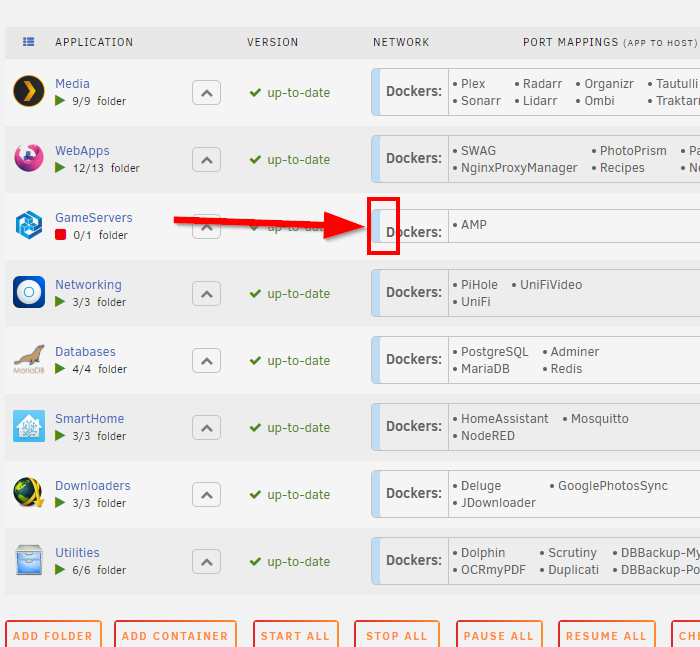Click the green play status icon under Networking
The height and width of the screenshot is (647, 700).
60,302
